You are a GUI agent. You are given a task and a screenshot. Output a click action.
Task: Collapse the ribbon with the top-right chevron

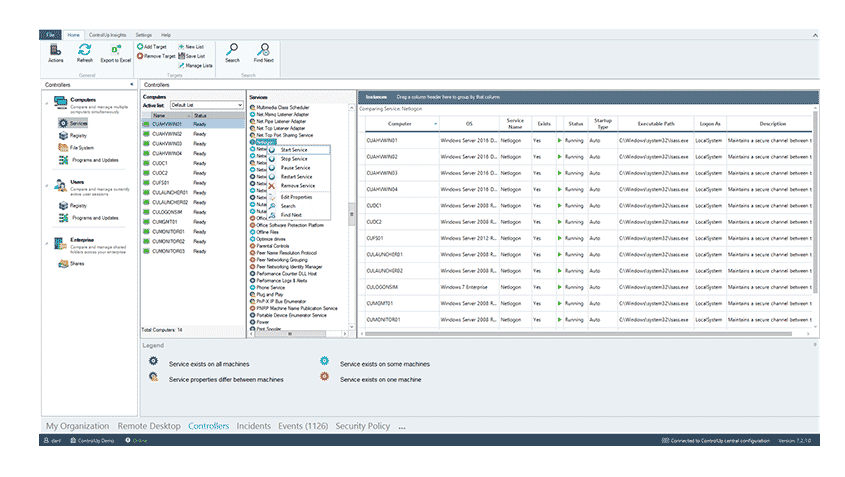[x=815, y=35]
